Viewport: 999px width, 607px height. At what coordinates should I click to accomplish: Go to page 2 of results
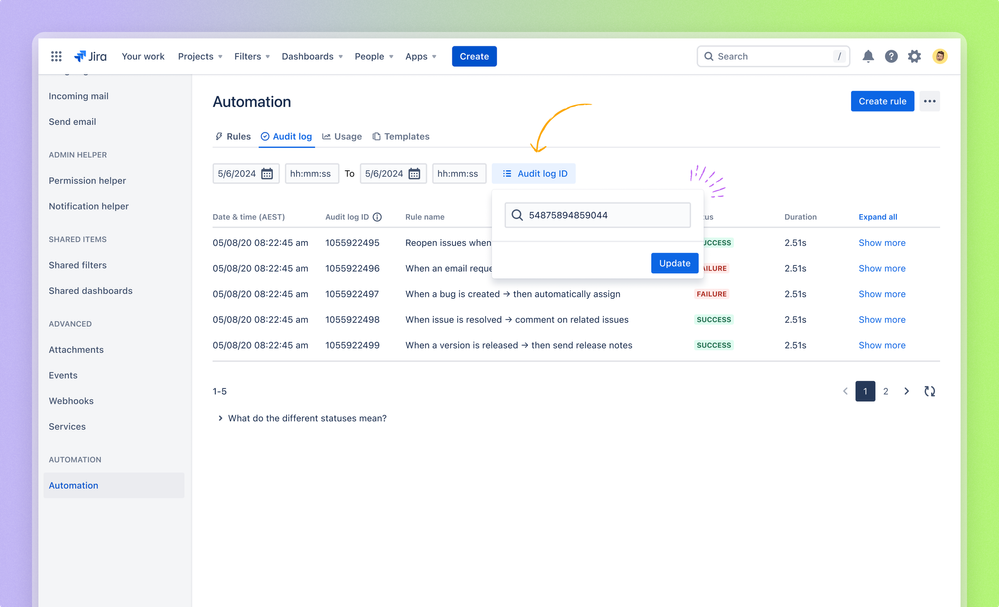(886, 391)
